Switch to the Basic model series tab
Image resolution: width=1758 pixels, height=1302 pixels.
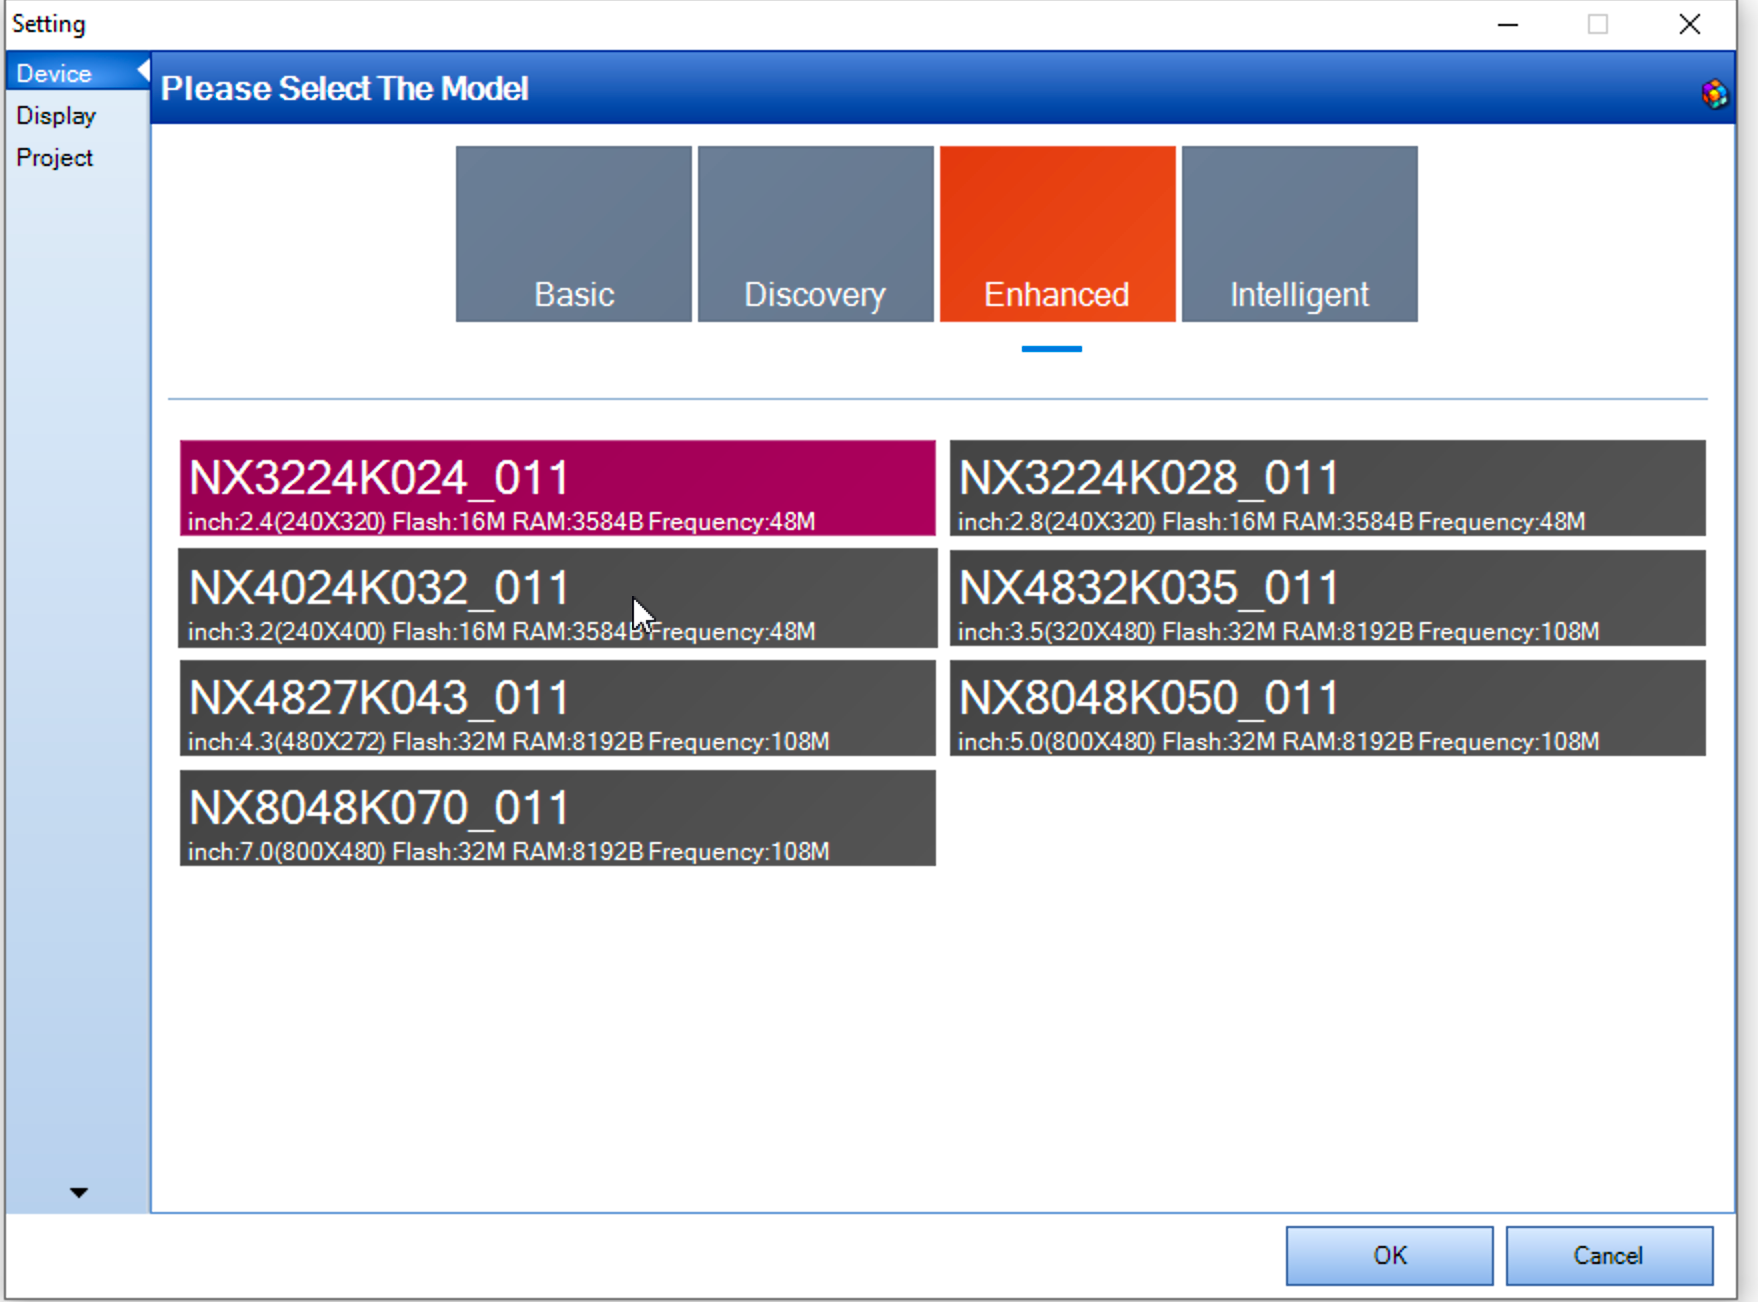point(573,233)
